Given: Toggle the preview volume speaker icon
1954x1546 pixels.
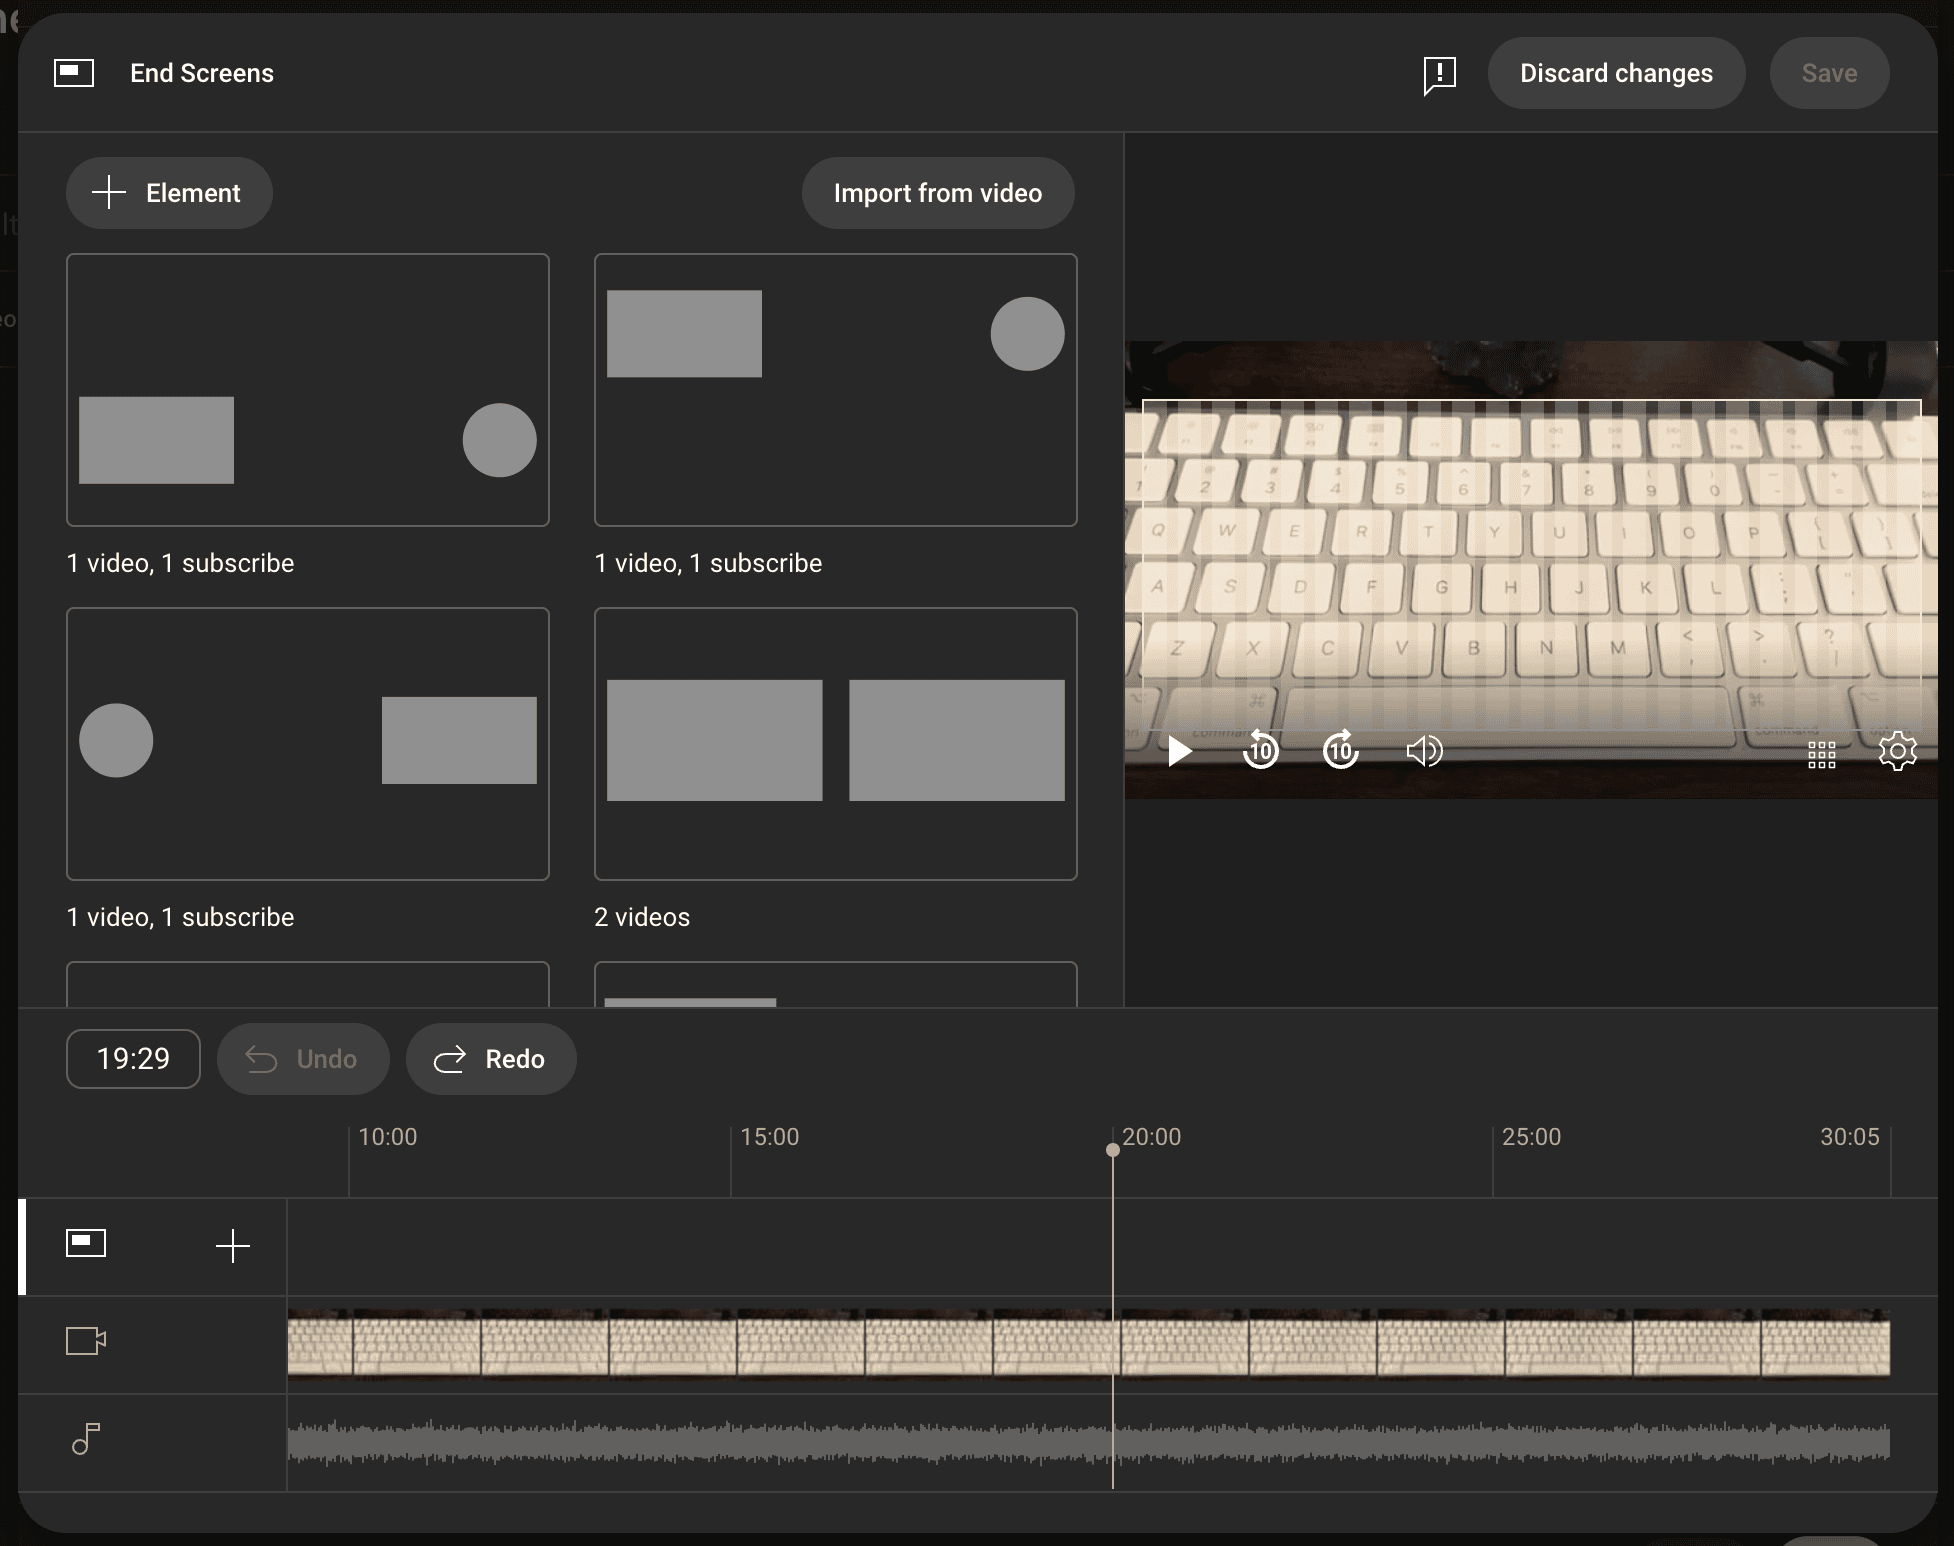Looking at the screenshot, I should 1424,751.
